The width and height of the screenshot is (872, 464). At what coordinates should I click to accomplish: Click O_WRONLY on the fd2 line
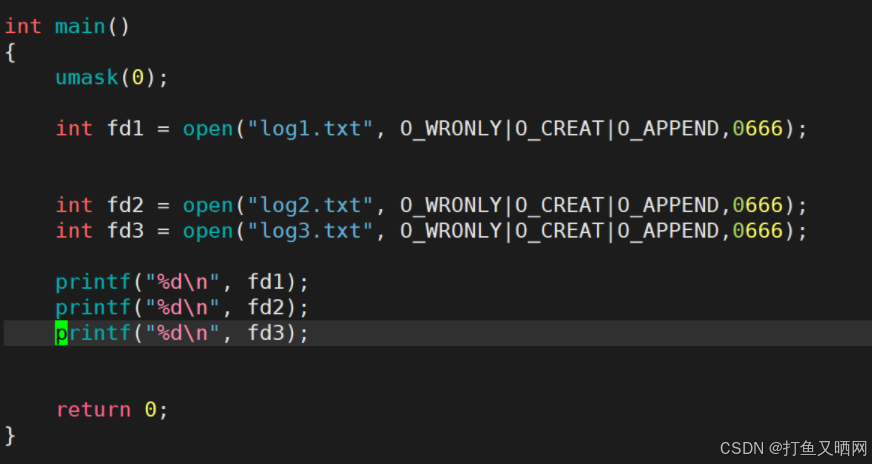[450, 205]
